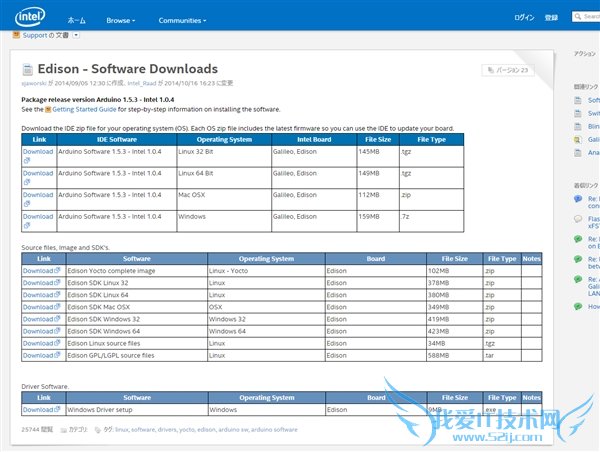This screenshot has width=600, height=452.
Task: Go to ホーム in the navigation bar
Action: pos(76,20)
